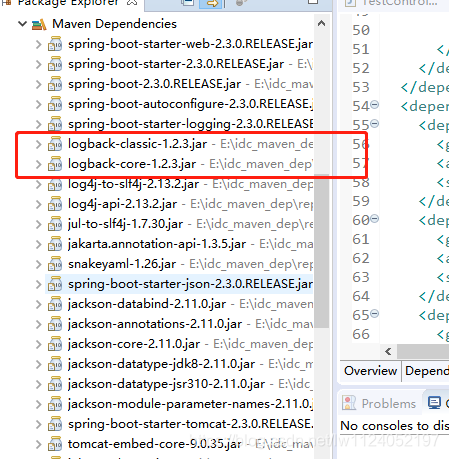Expand jackson-core-2.11.0.jar node
The width and height of the screenshot is (449, 459).
pyautogui.click(x=39, y=344)
